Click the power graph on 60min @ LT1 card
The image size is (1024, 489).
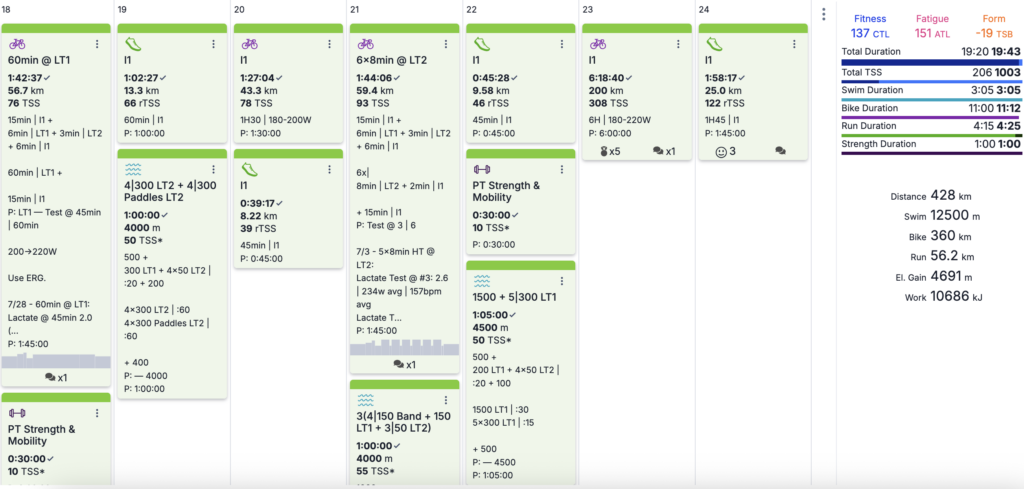(56, 360)
